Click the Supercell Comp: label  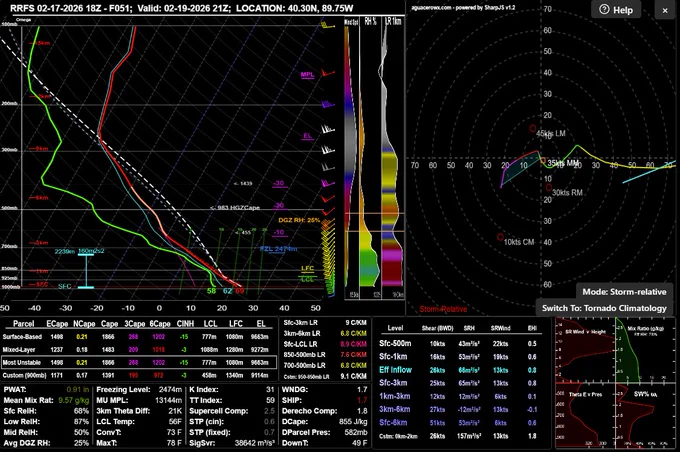point(219,411)
